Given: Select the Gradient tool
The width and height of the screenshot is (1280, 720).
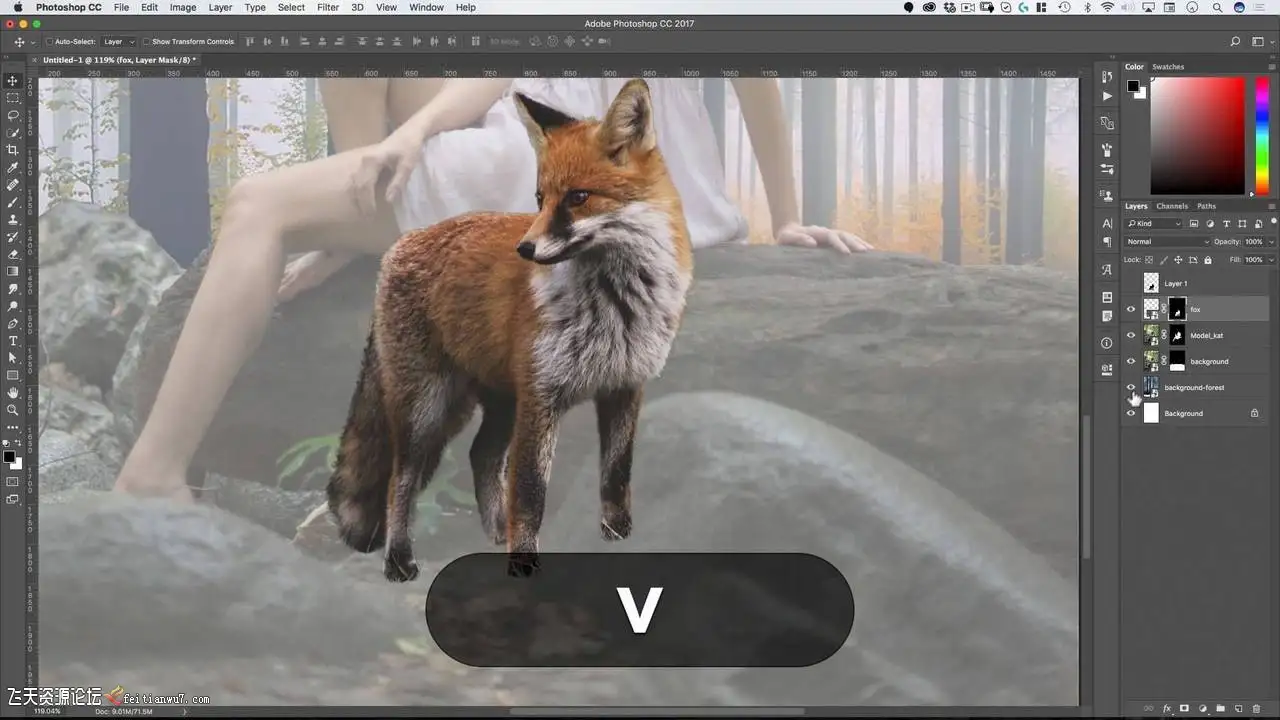Looking at the screenshot, I should point(13,271).
